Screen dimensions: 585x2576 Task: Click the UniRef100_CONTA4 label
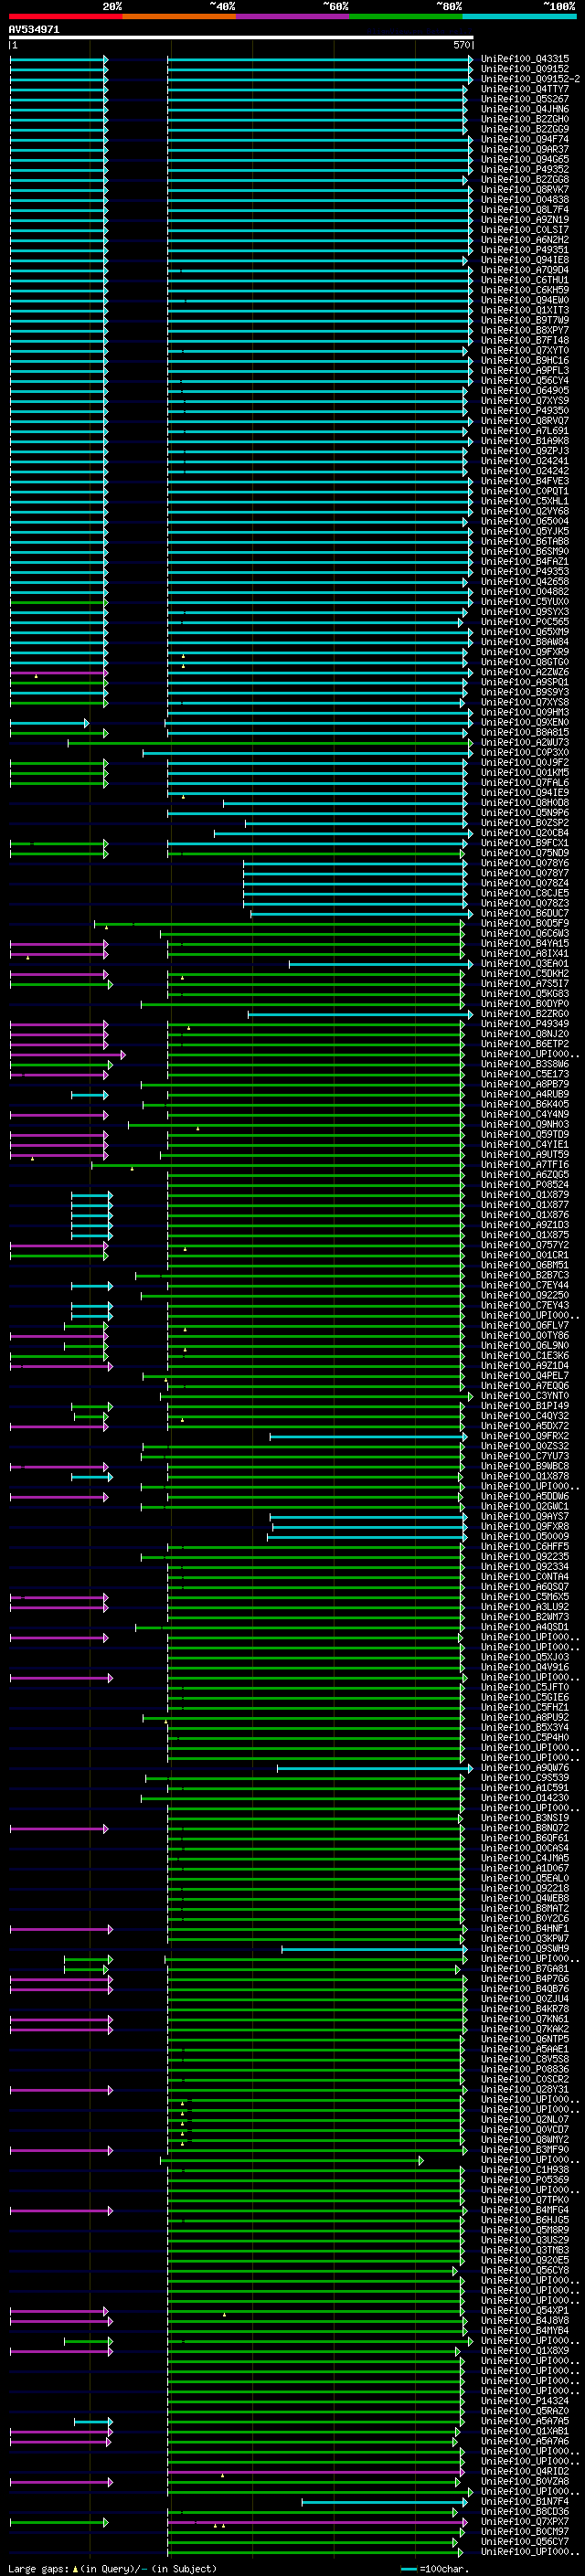(525, 1576)
